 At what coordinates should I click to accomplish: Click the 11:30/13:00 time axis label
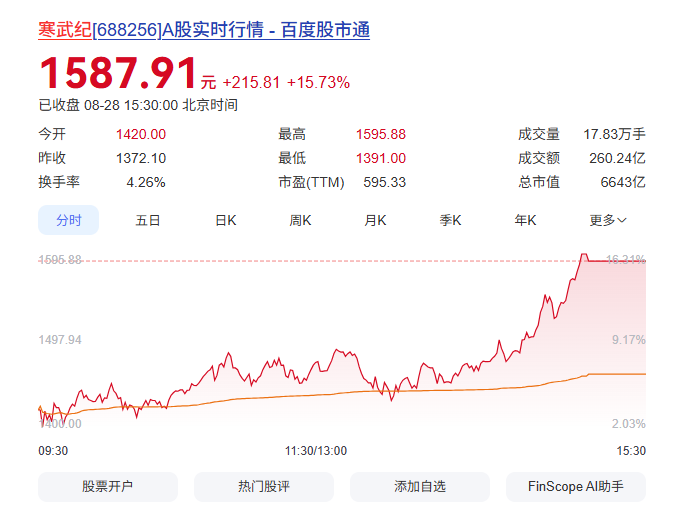click(316, 451)
